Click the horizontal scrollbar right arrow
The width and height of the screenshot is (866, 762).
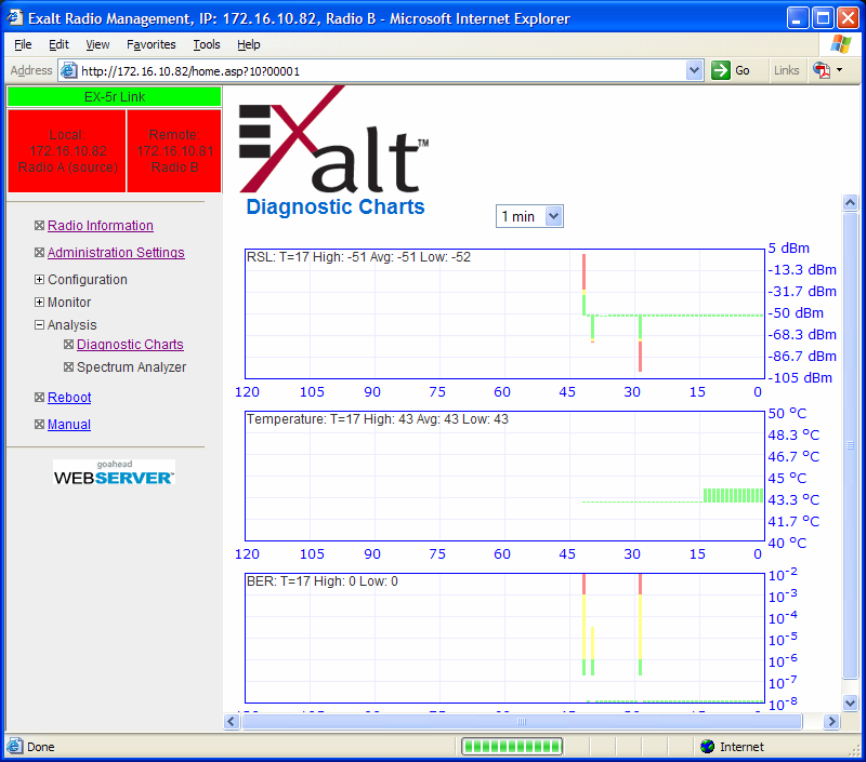[831, 721]
